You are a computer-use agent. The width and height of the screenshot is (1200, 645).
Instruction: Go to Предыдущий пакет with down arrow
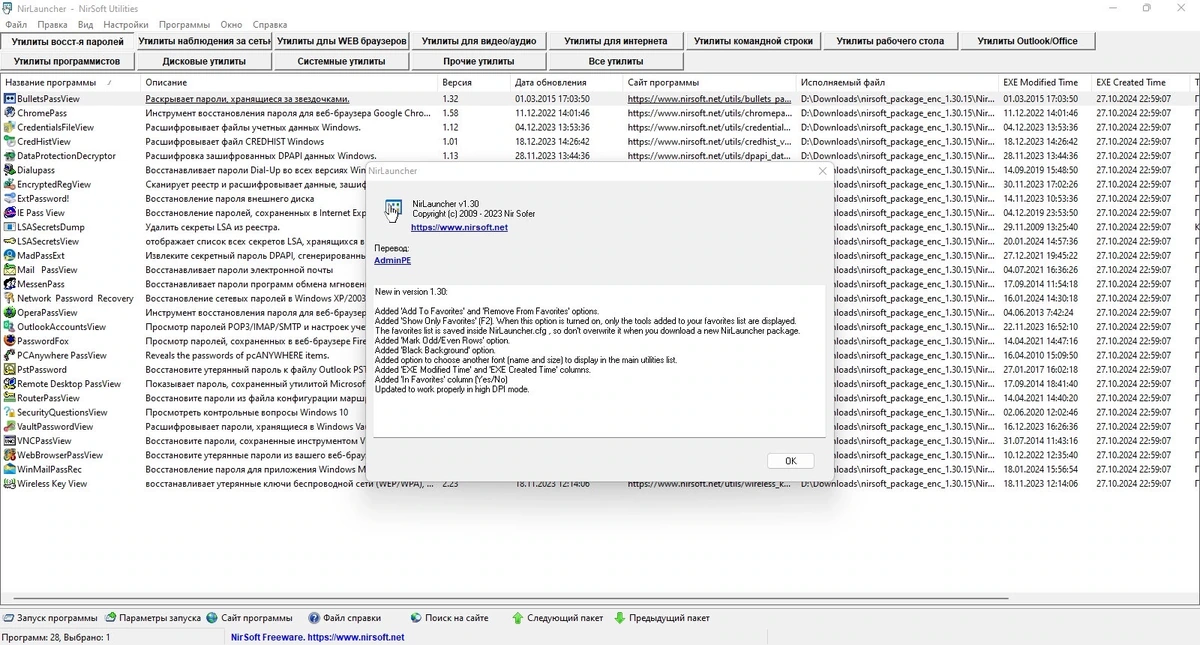[662, 618]
